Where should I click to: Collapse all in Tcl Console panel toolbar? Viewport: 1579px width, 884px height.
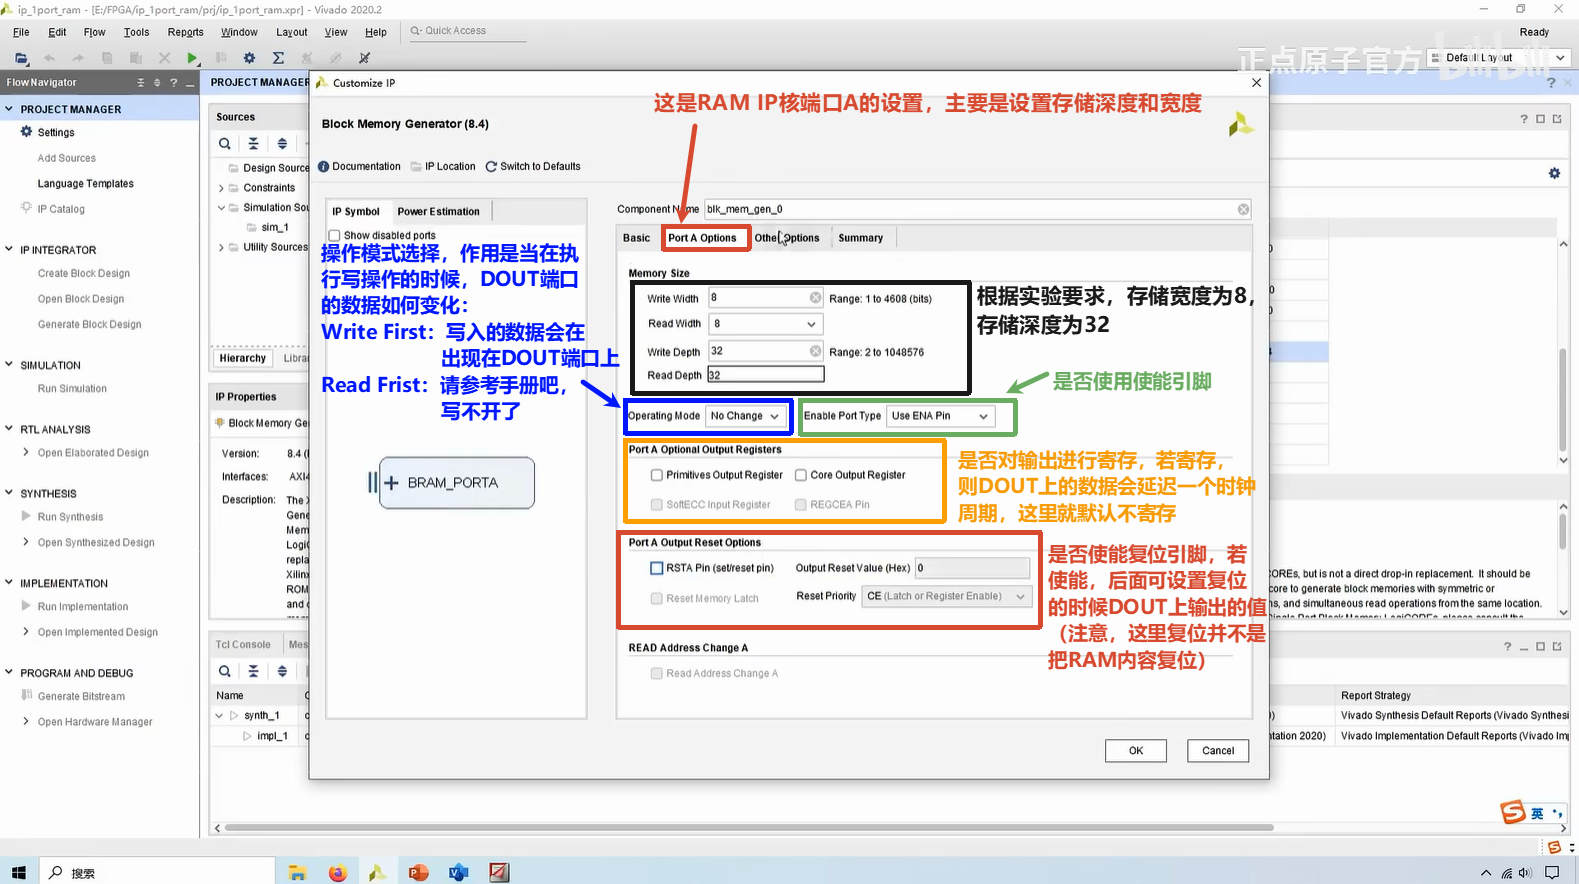pyautogui.click(x=254, y=671)
